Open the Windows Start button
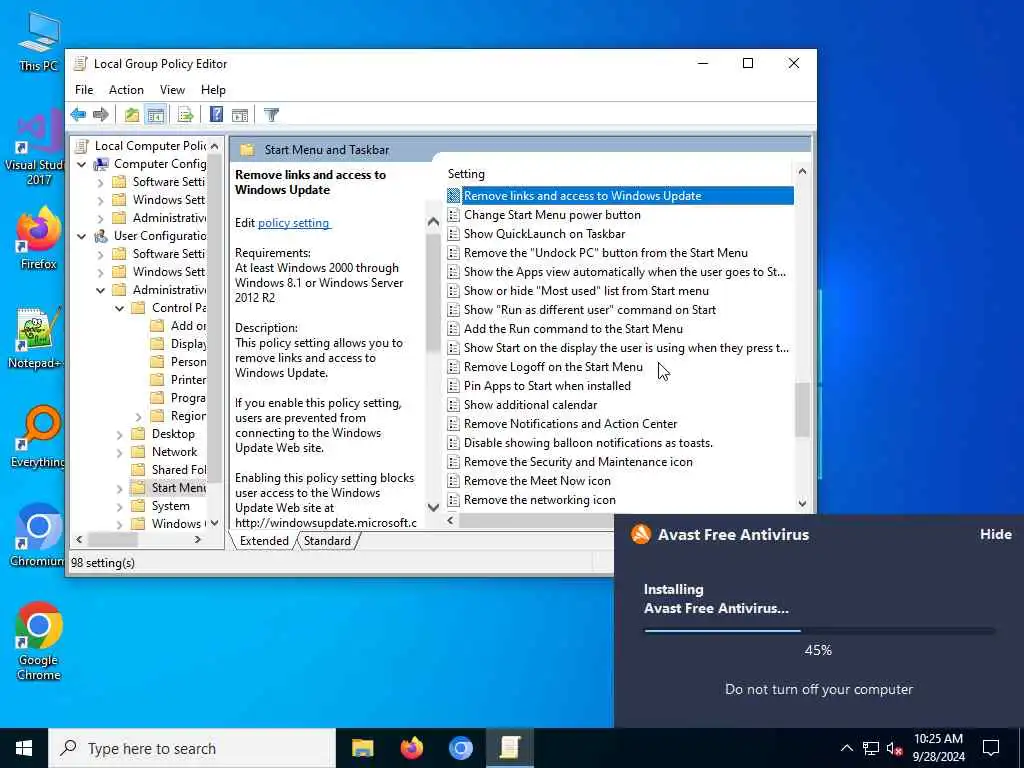Viewport: 1024px width, 768px height. tap(24, 748)
